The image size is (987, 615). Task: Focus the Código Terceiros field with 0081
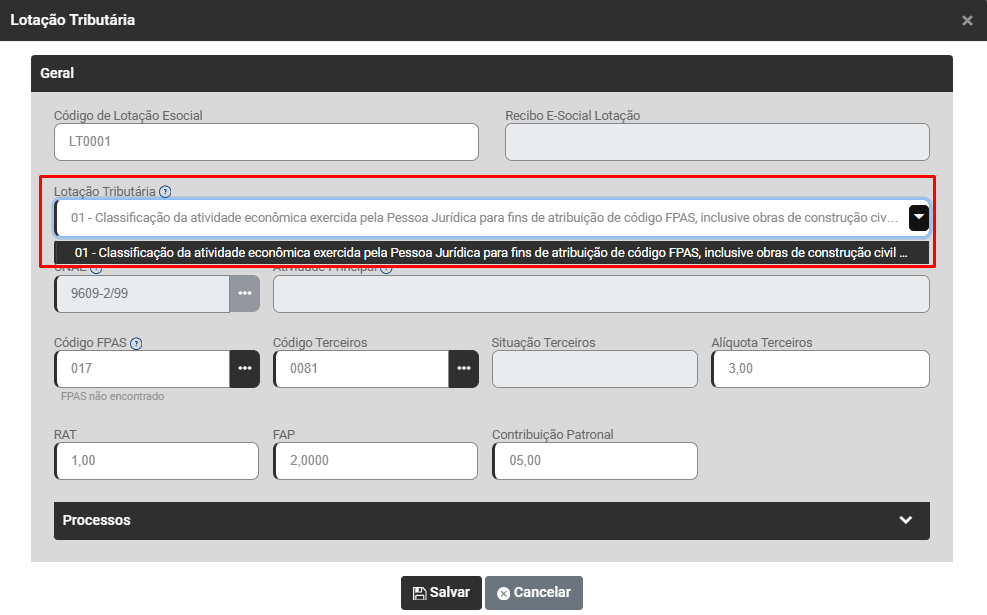361,369
